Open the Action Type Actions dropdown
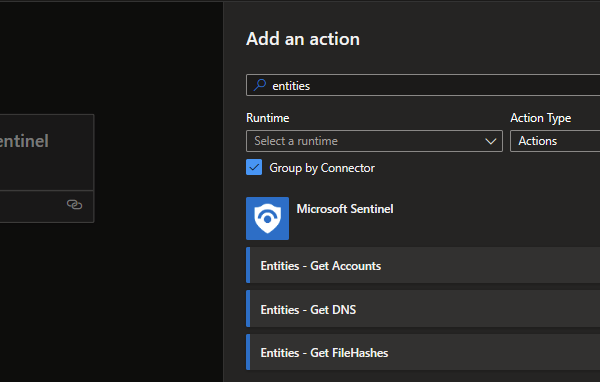This screenshot has width=600, height=382. point(555,141)
